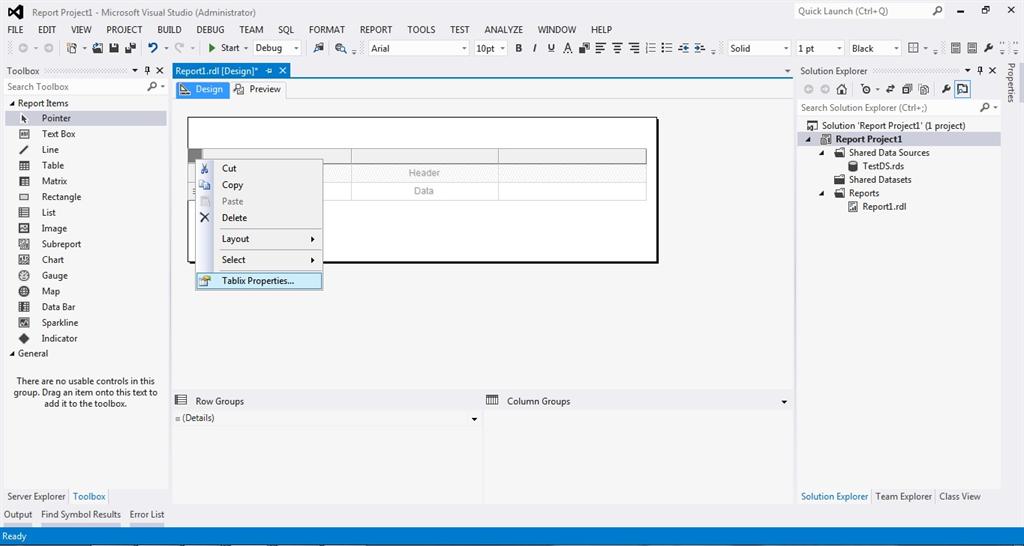Open the (Details) row group dropdown arrow
Screen dimensions: 1024x546
click(475, 419)
